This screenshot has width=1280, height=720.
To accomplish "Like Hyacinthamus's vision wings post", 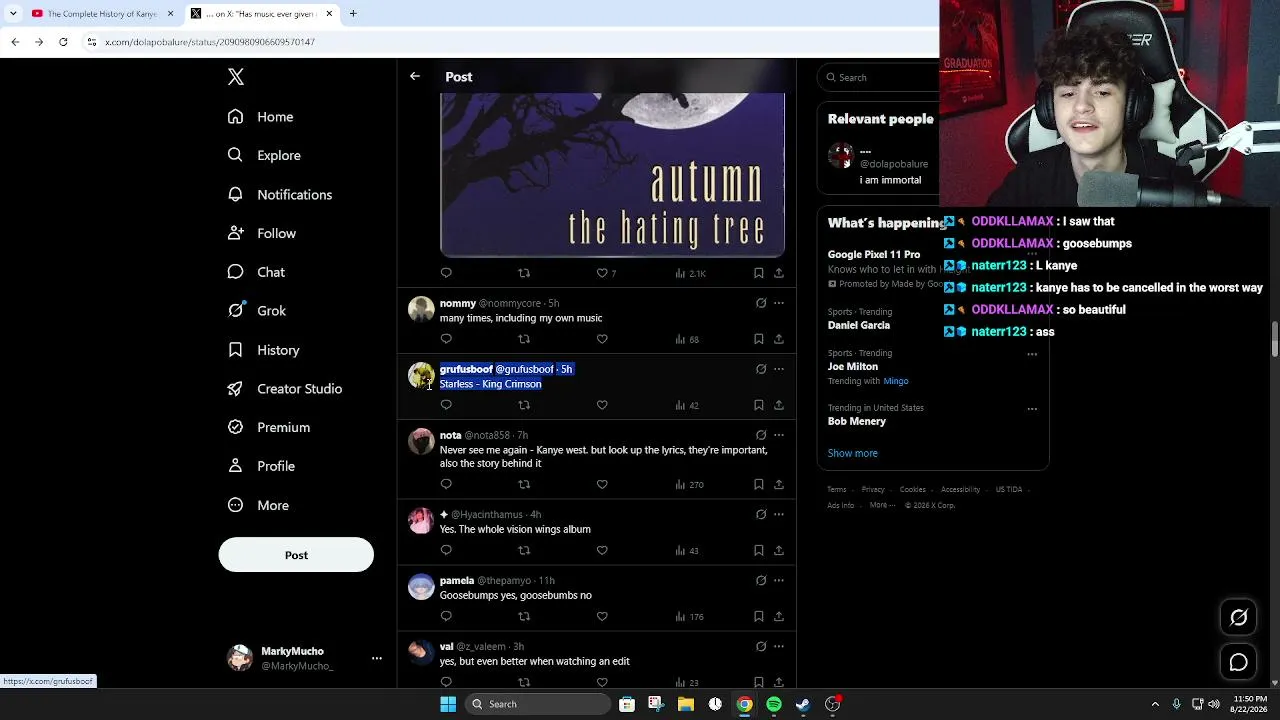I will (602, 550).
